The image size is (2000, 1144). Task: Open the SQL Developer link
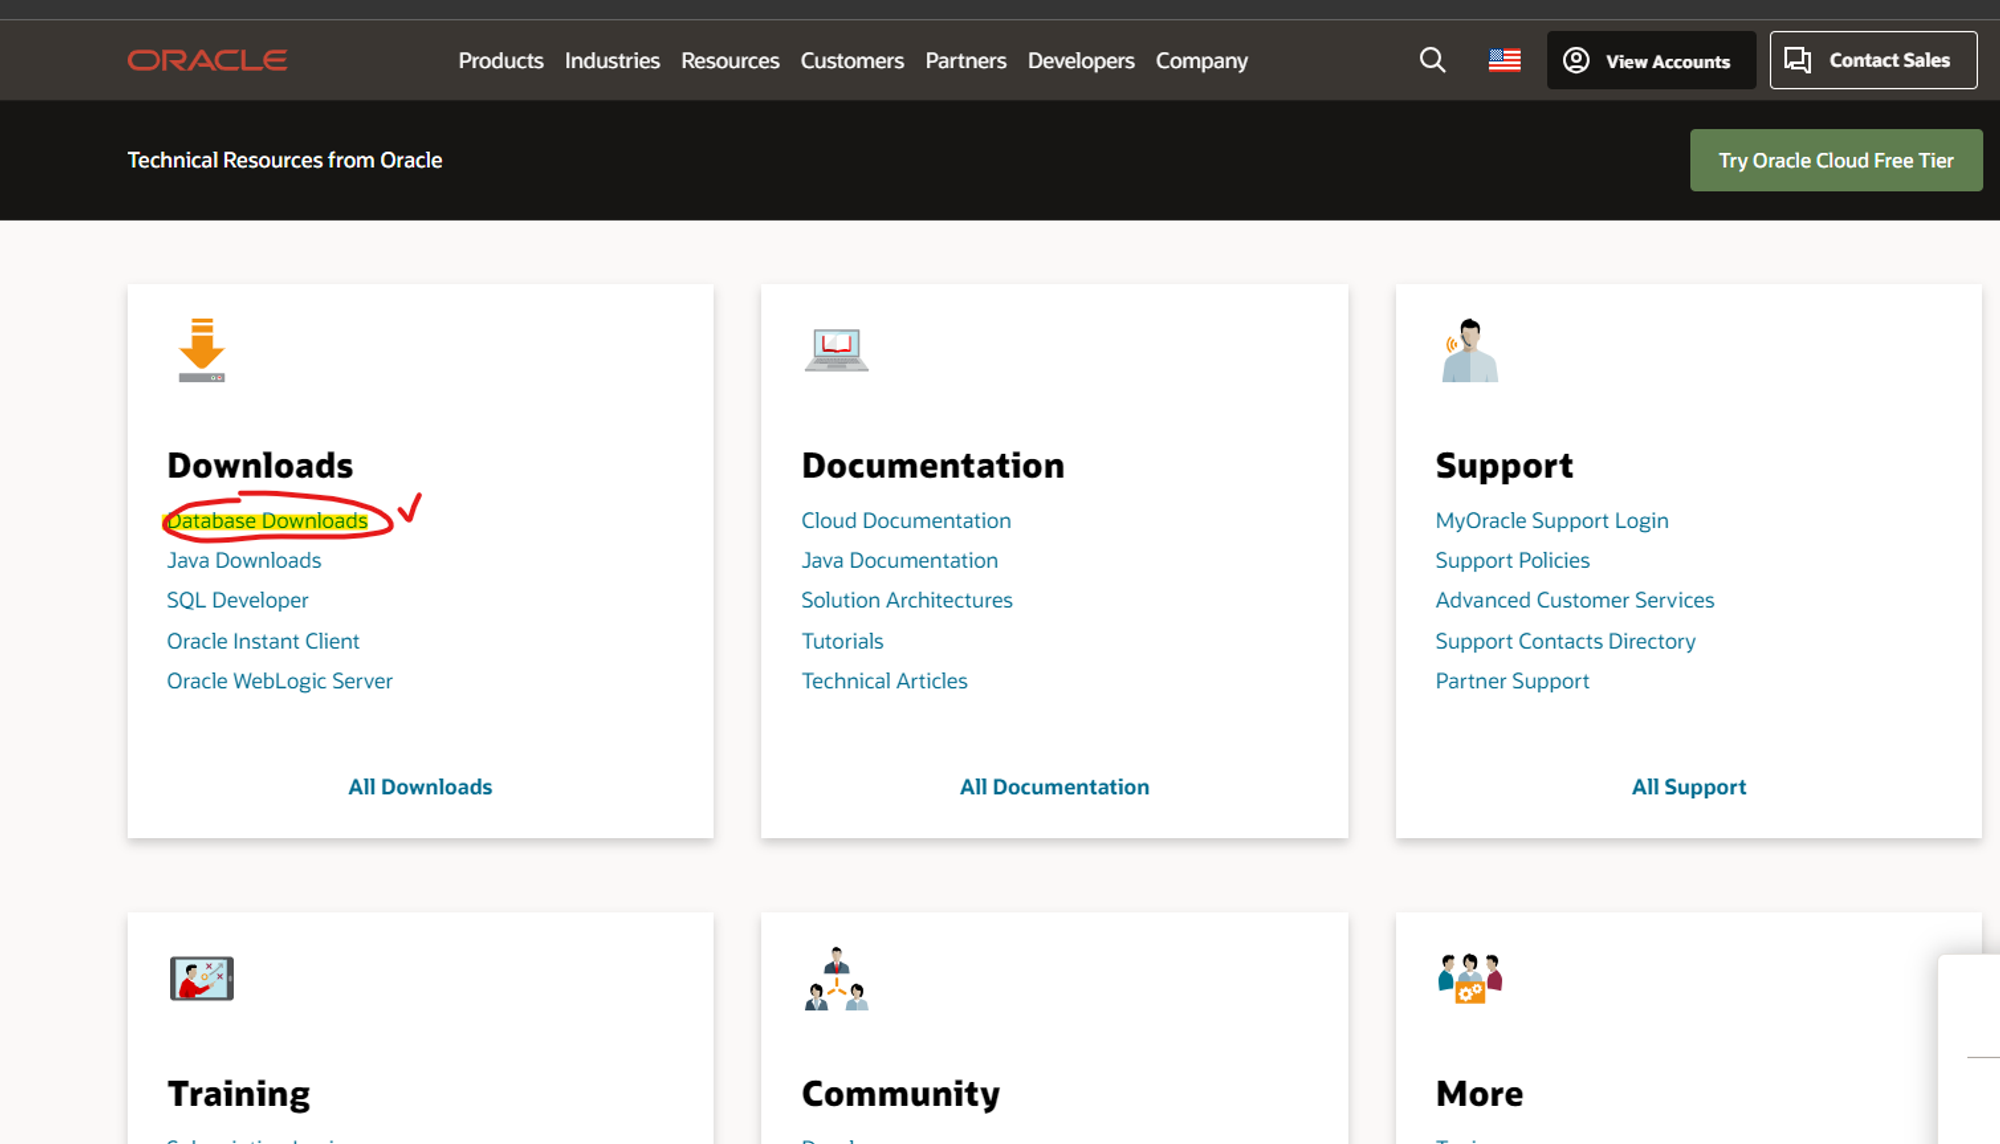pyautogui.click(x=238, y=600)
